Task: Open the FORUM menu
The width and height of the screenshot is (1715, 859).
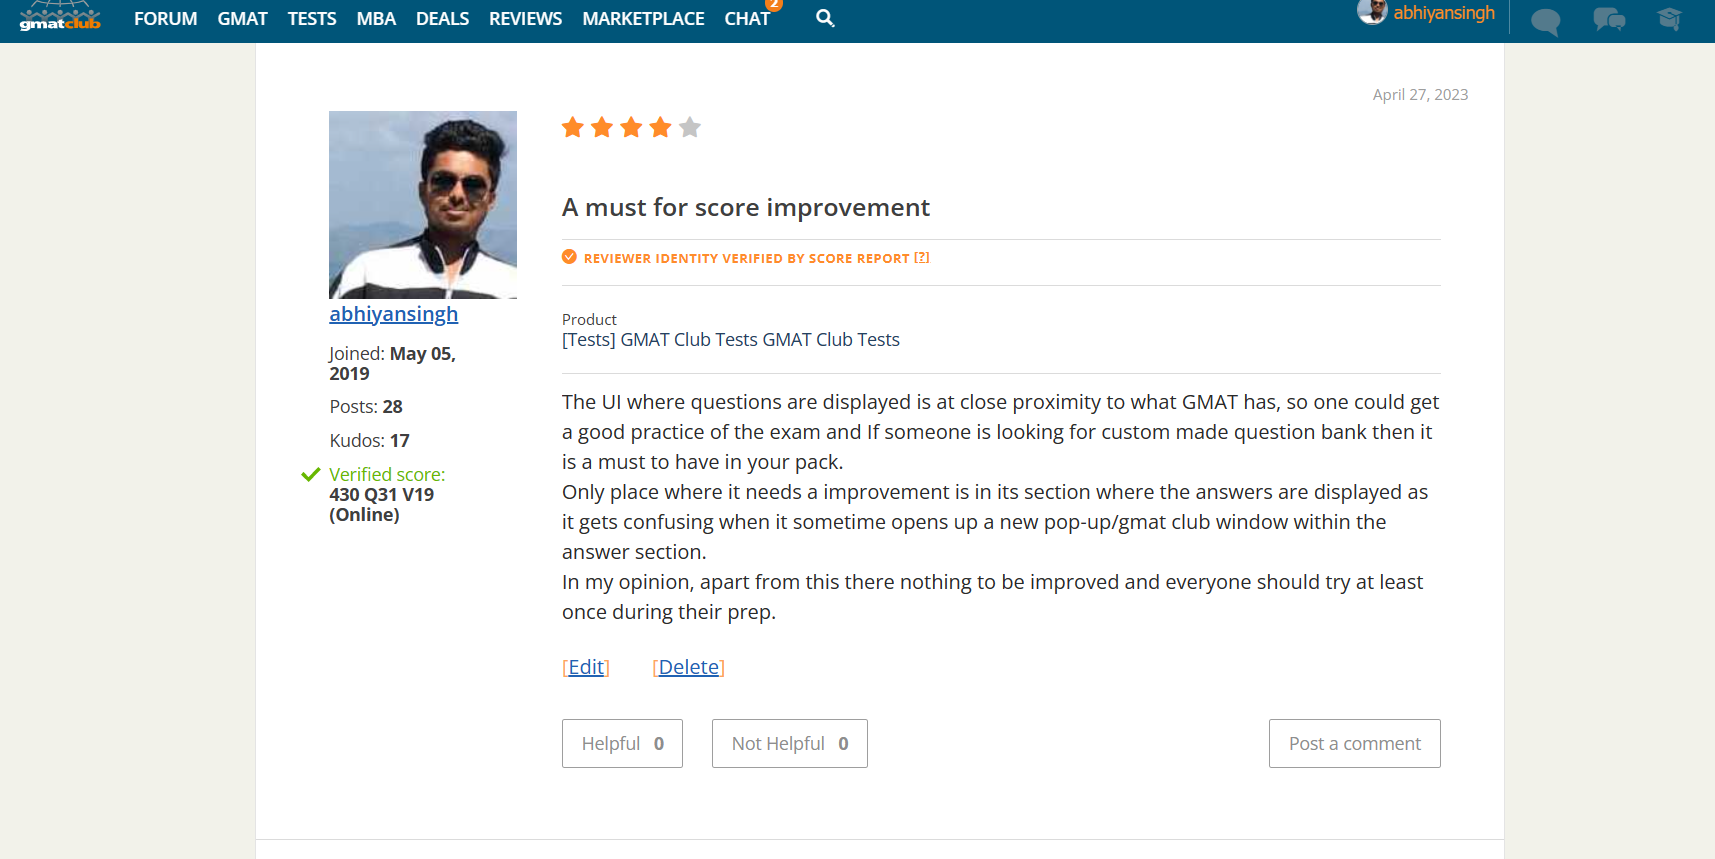Action: tap(165, 19)
